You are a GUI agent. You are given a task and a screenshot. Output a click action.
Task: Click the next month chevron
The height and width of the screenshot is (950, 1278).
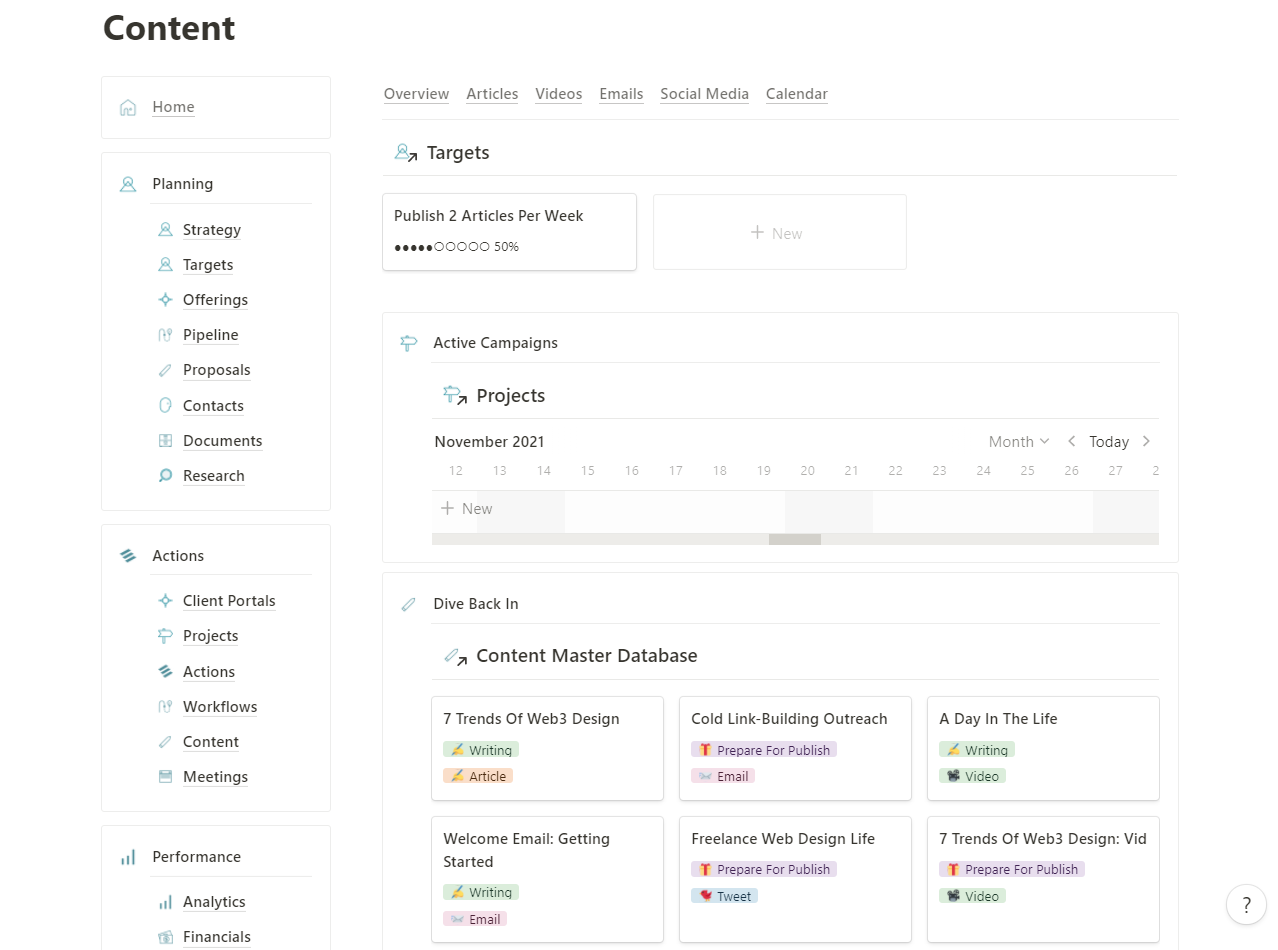tap(1146, 441)
